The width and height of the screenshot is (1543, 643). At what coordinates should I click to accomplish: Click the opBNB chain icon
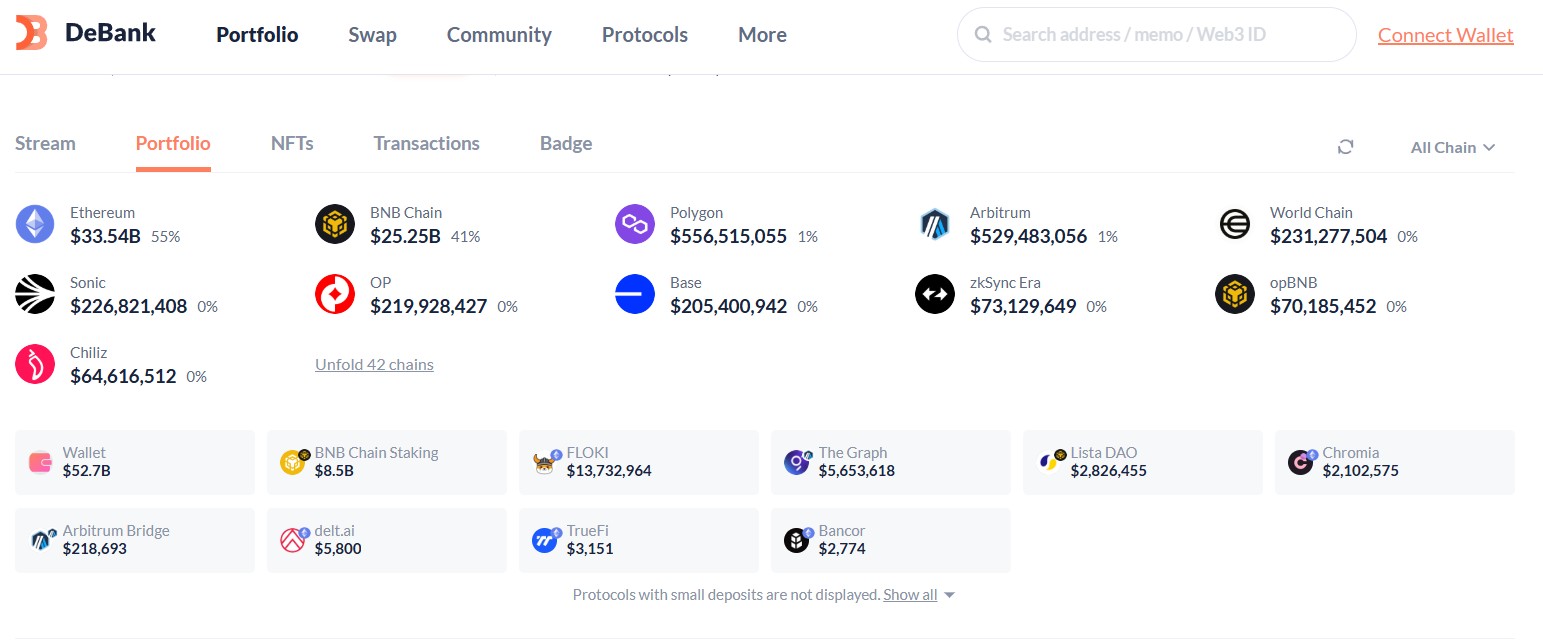coord(1235,294)
